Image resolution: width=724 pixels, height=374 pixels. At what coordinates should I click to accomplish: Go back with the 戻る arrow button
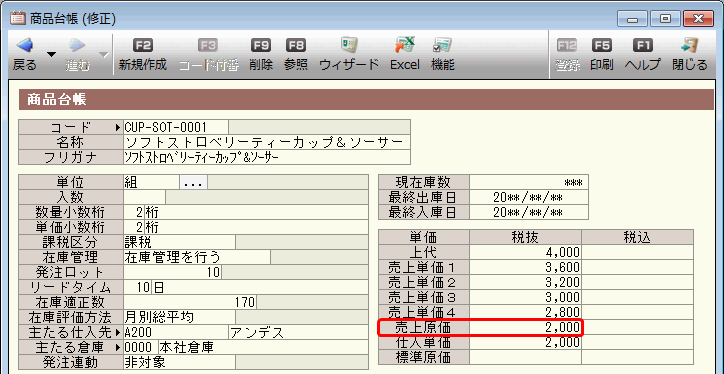(x=24, y=54)
